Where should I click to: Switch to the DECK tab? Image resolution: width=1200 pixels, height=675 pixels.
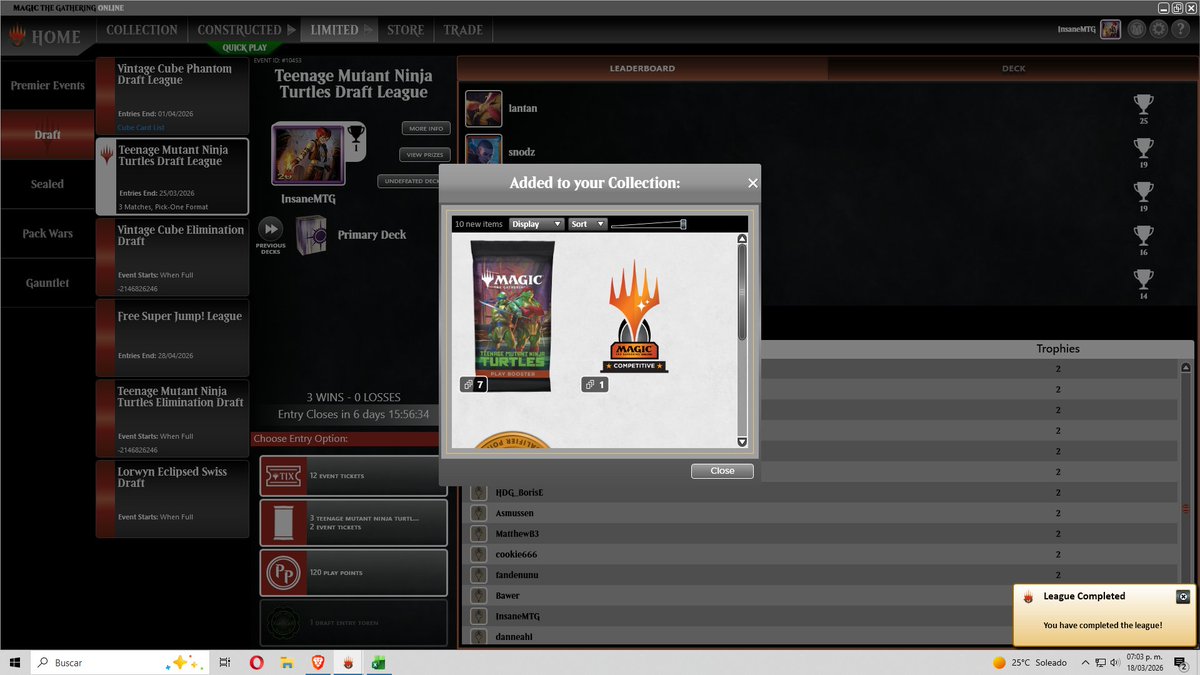click(x=1013, y=68)
